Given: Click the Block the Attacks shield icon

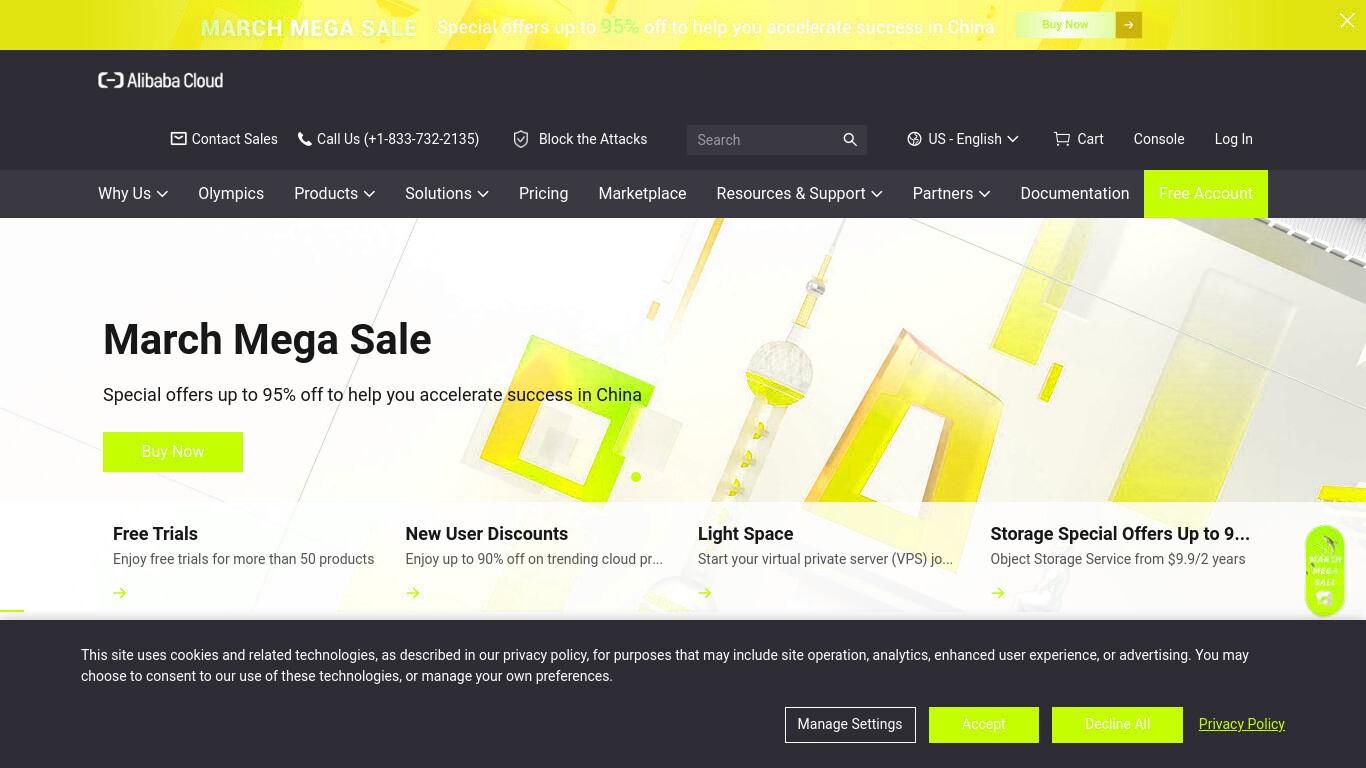Looking at the screenshot, I should pyautogui.click(x=521, y=139).
